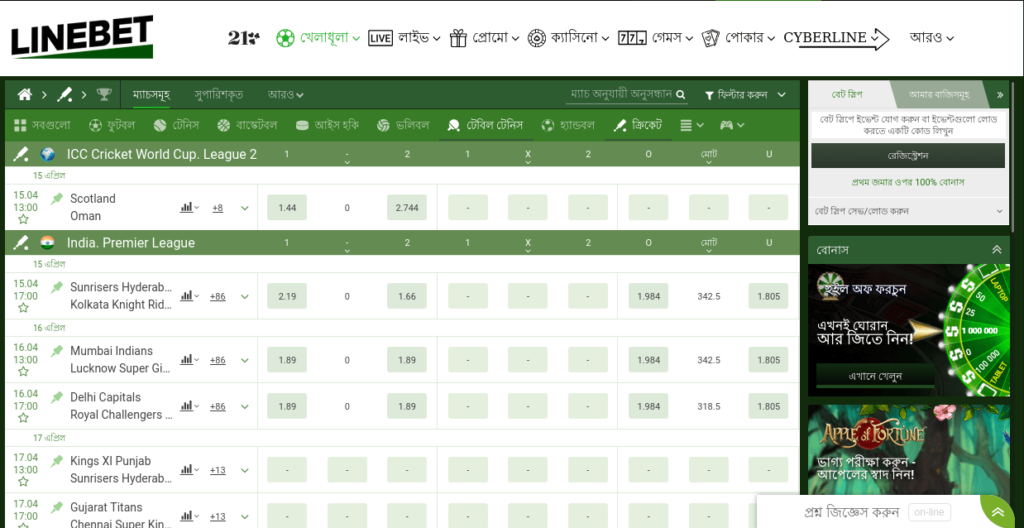The width and height of the screenshot is (1024, 528).
Task: Expand বেট স্লিপ সেভ/লোড করুন section
Action: pos(908,211)
